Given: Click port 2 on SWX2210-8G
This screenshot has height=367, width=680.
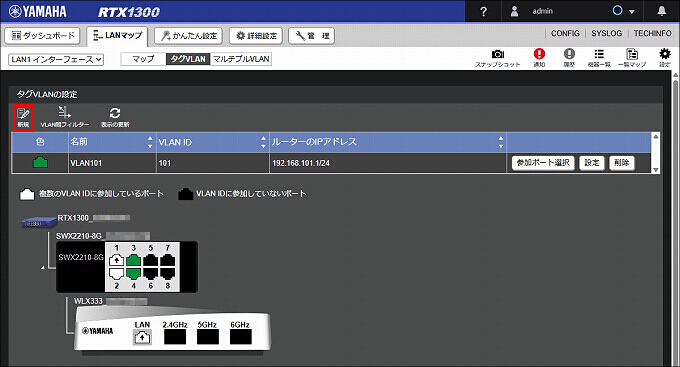Looking at the screenshot, I should [116, 274].
